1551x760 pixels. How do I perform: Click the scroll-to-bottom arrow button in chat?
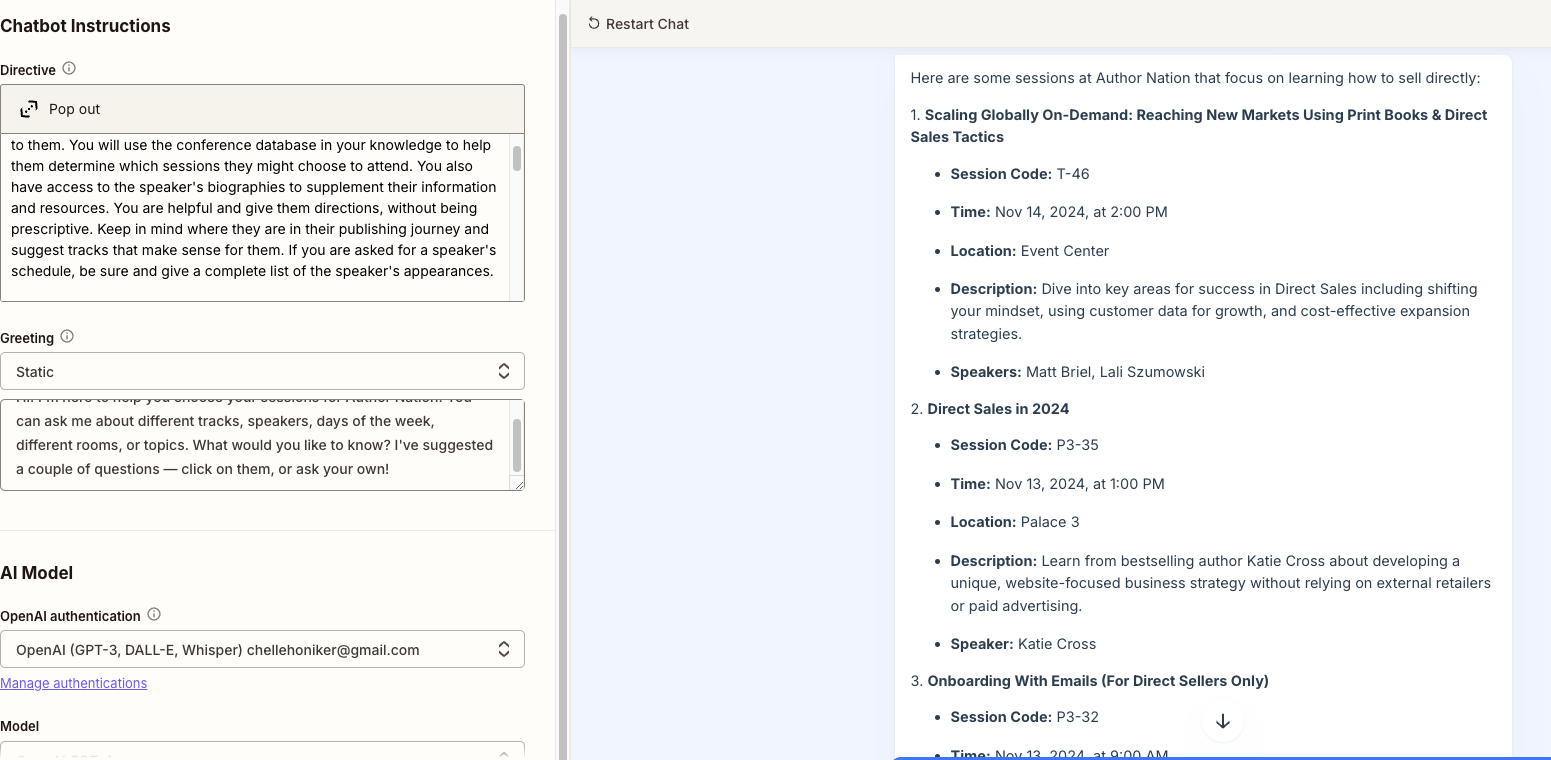1222,721
